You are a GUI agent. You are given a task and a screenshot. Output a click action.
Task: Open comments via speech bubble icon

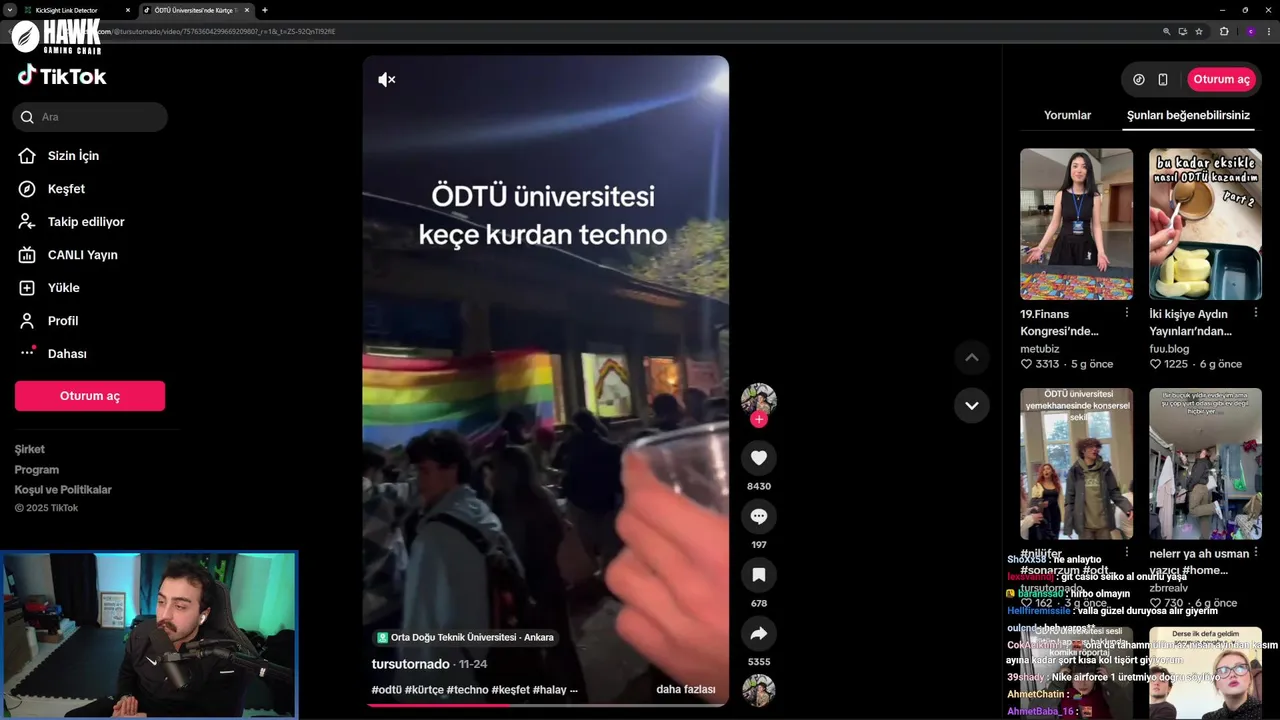click(x=759, y=516)
